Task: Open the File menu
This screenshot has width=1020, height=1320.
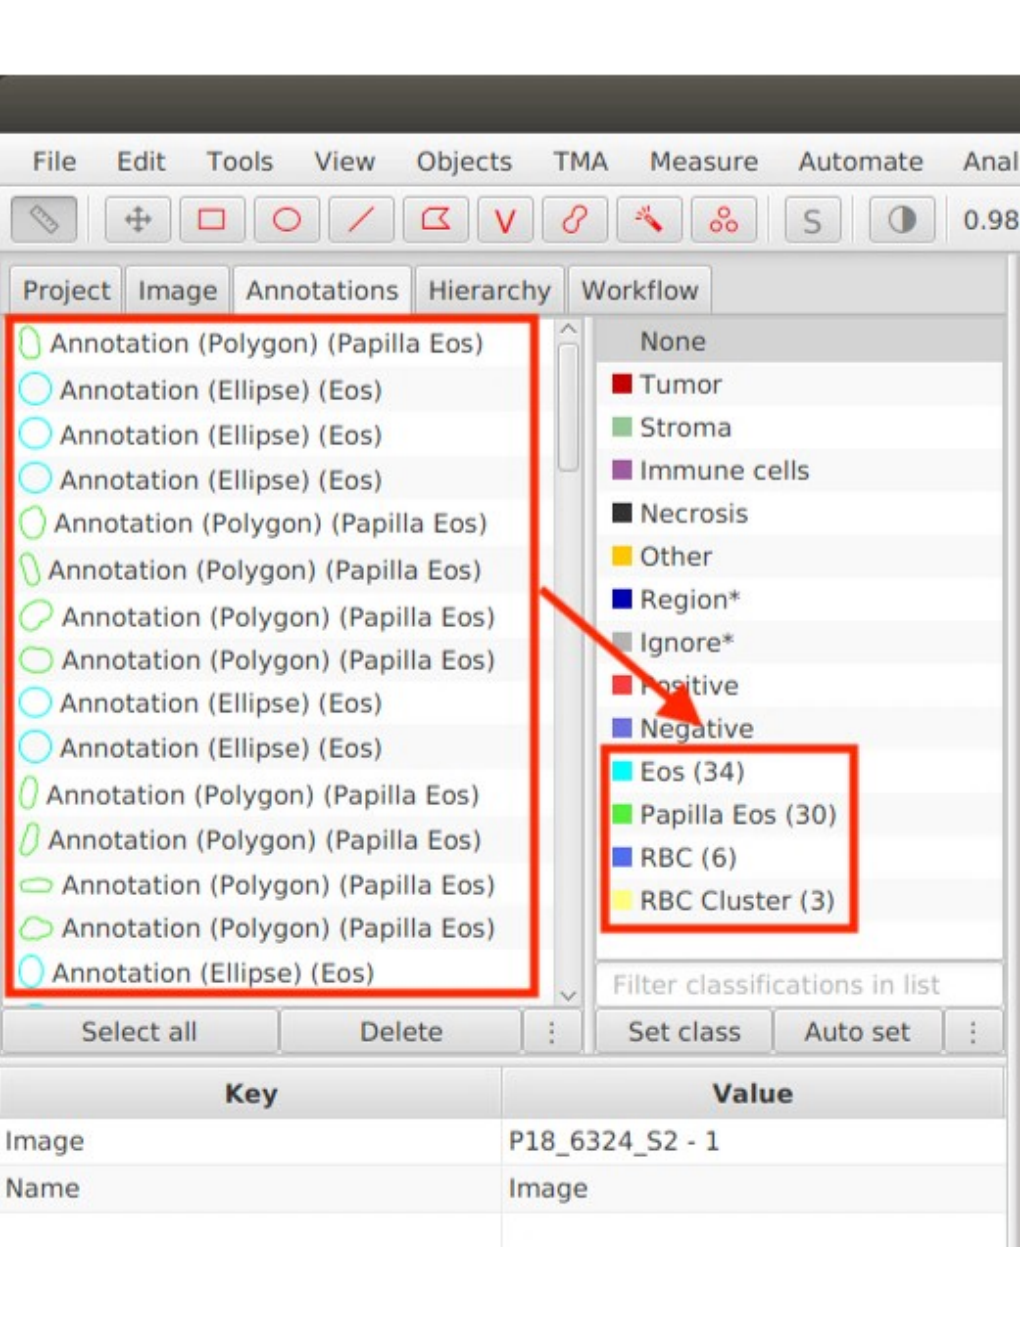Action: (x=54, y=161)
